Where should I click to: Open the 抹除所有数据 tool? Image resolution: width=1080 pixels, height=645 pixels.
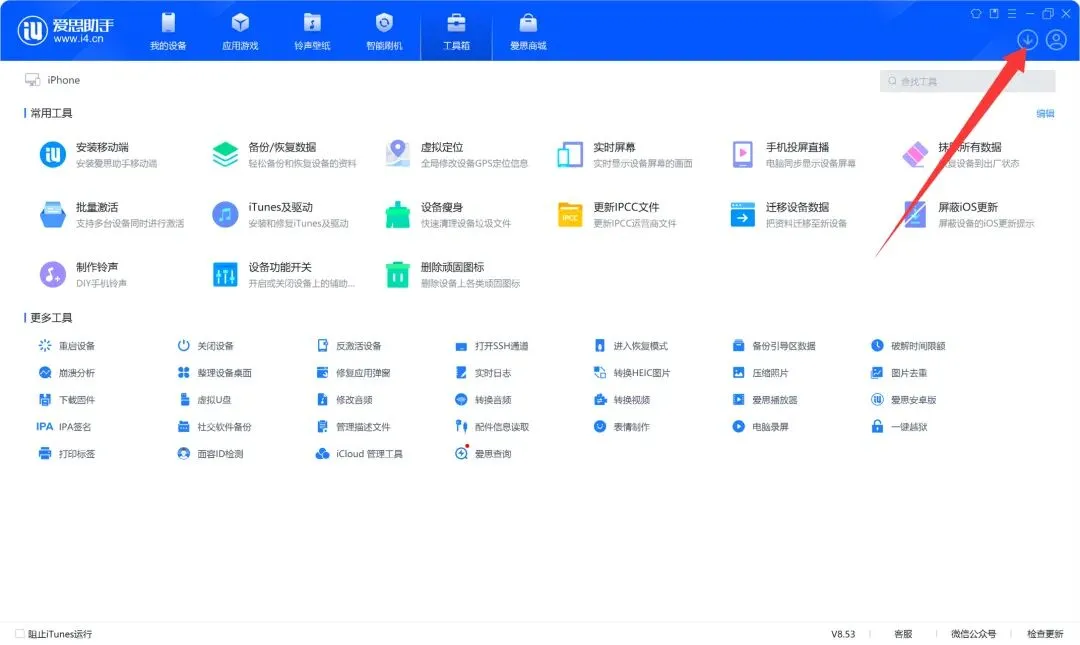(960, 154)
